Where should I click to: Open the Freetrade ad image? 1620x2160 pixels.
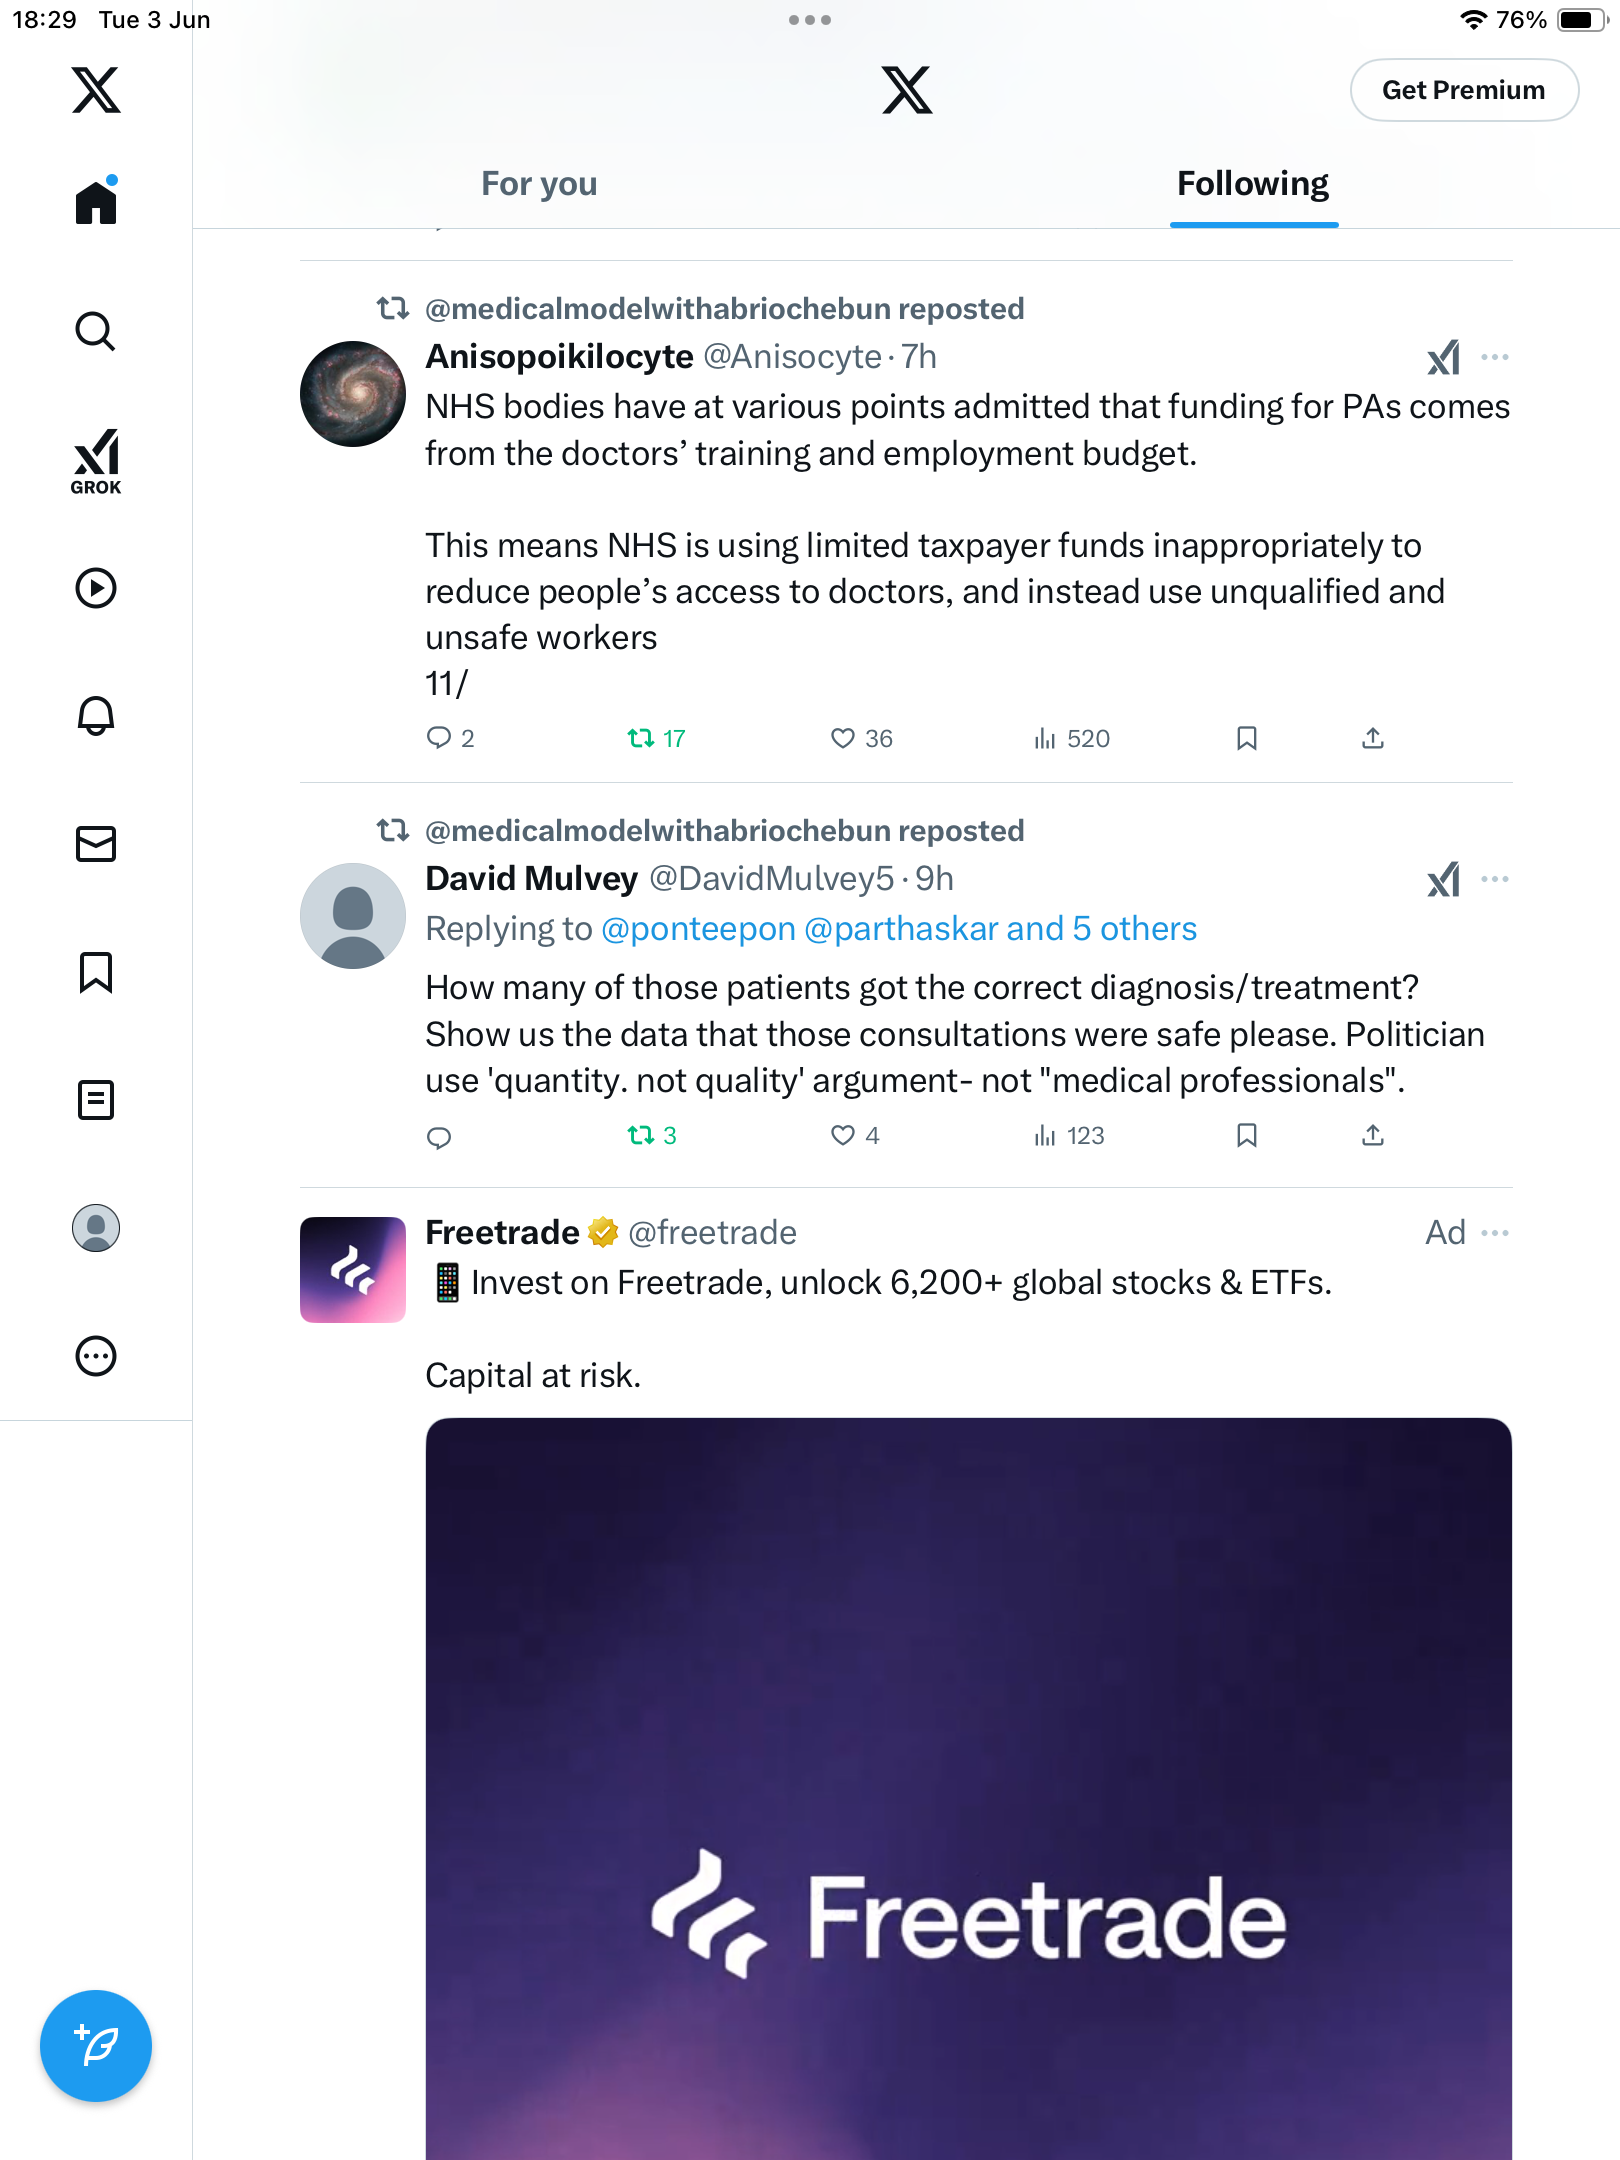[968, 1788]
